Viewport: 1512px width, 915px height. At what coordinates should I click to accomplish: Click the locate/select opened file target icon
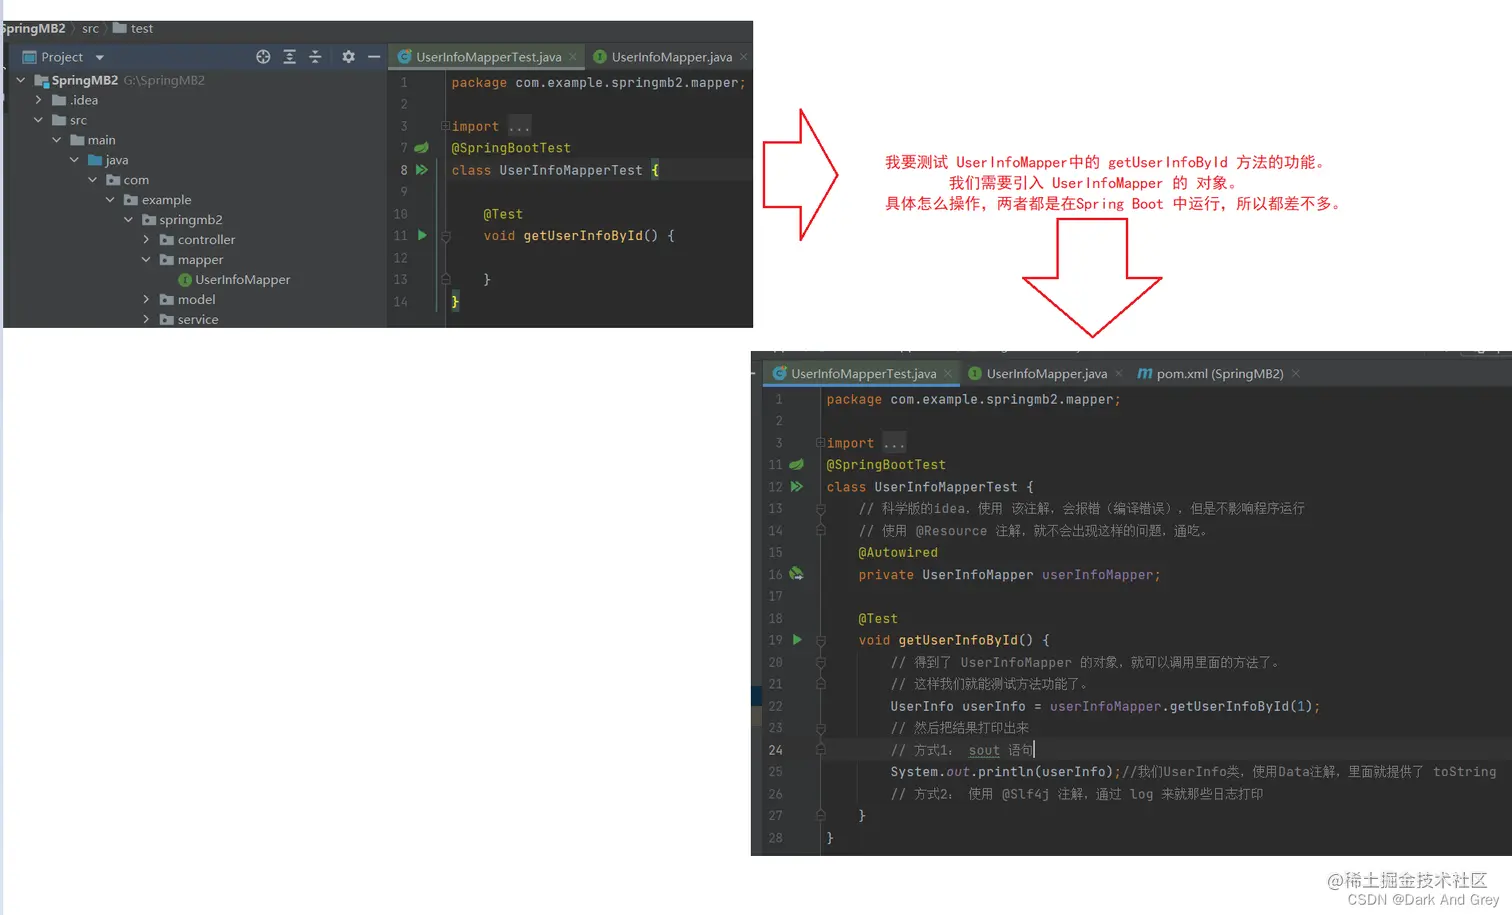(263, 57)
